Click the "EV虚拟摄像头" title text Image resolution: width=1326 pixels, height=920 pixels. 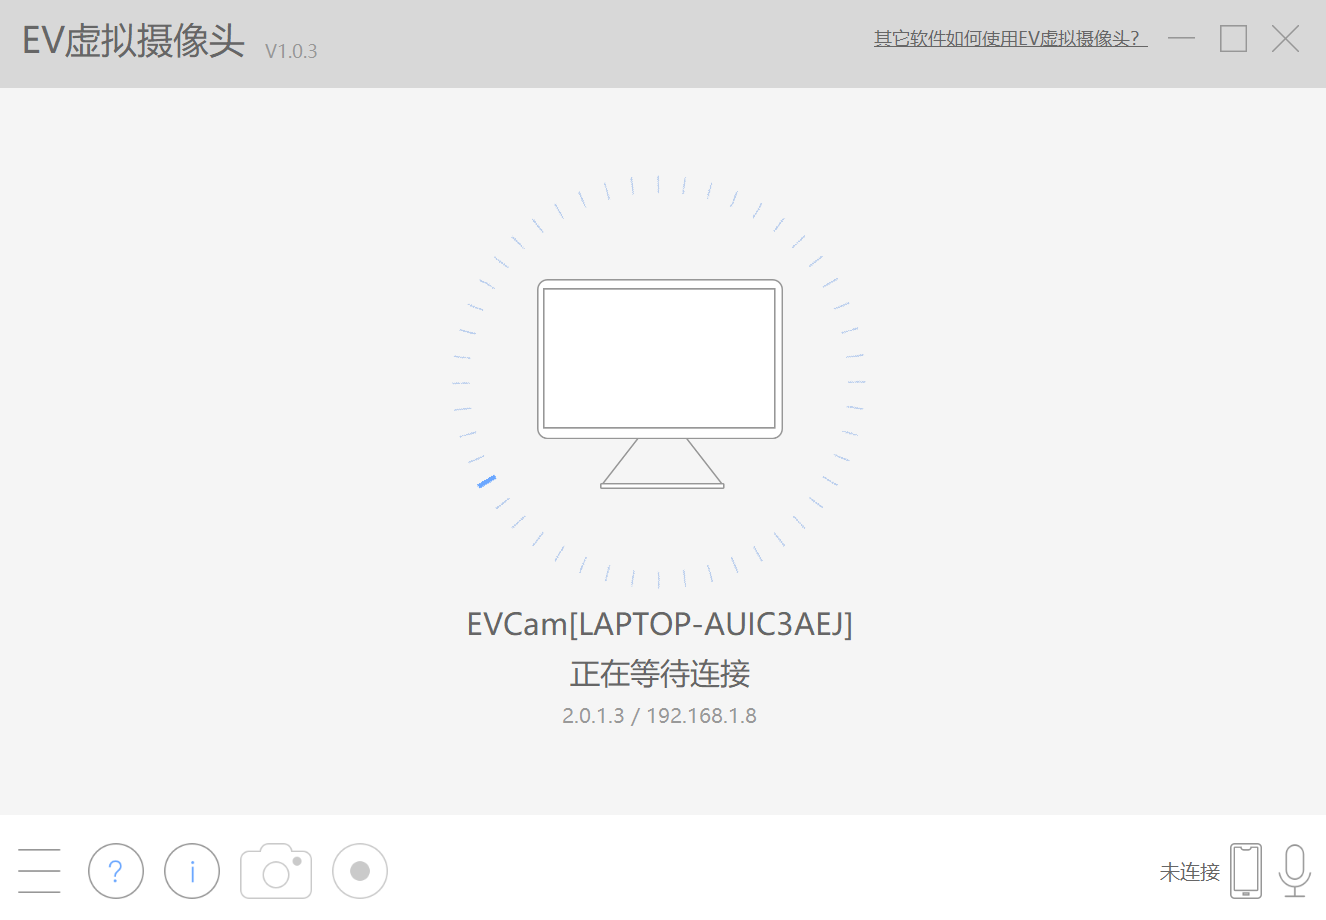134,41
